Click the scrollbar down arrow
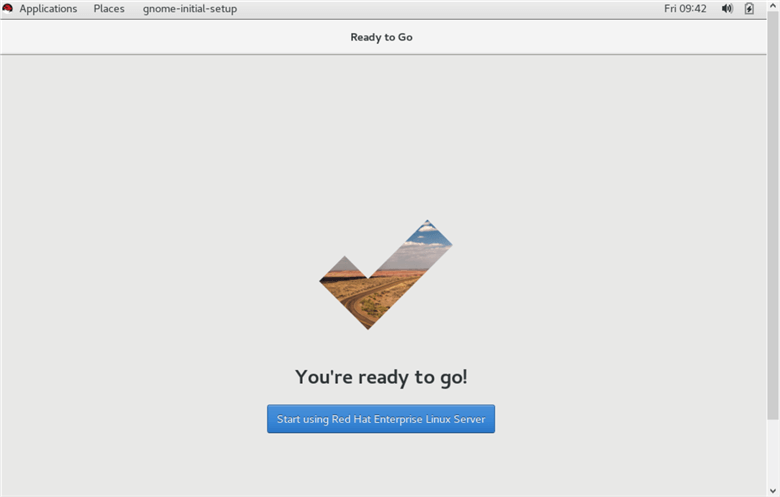This screenshot has width=780, height=497. [x=773, y=491]
